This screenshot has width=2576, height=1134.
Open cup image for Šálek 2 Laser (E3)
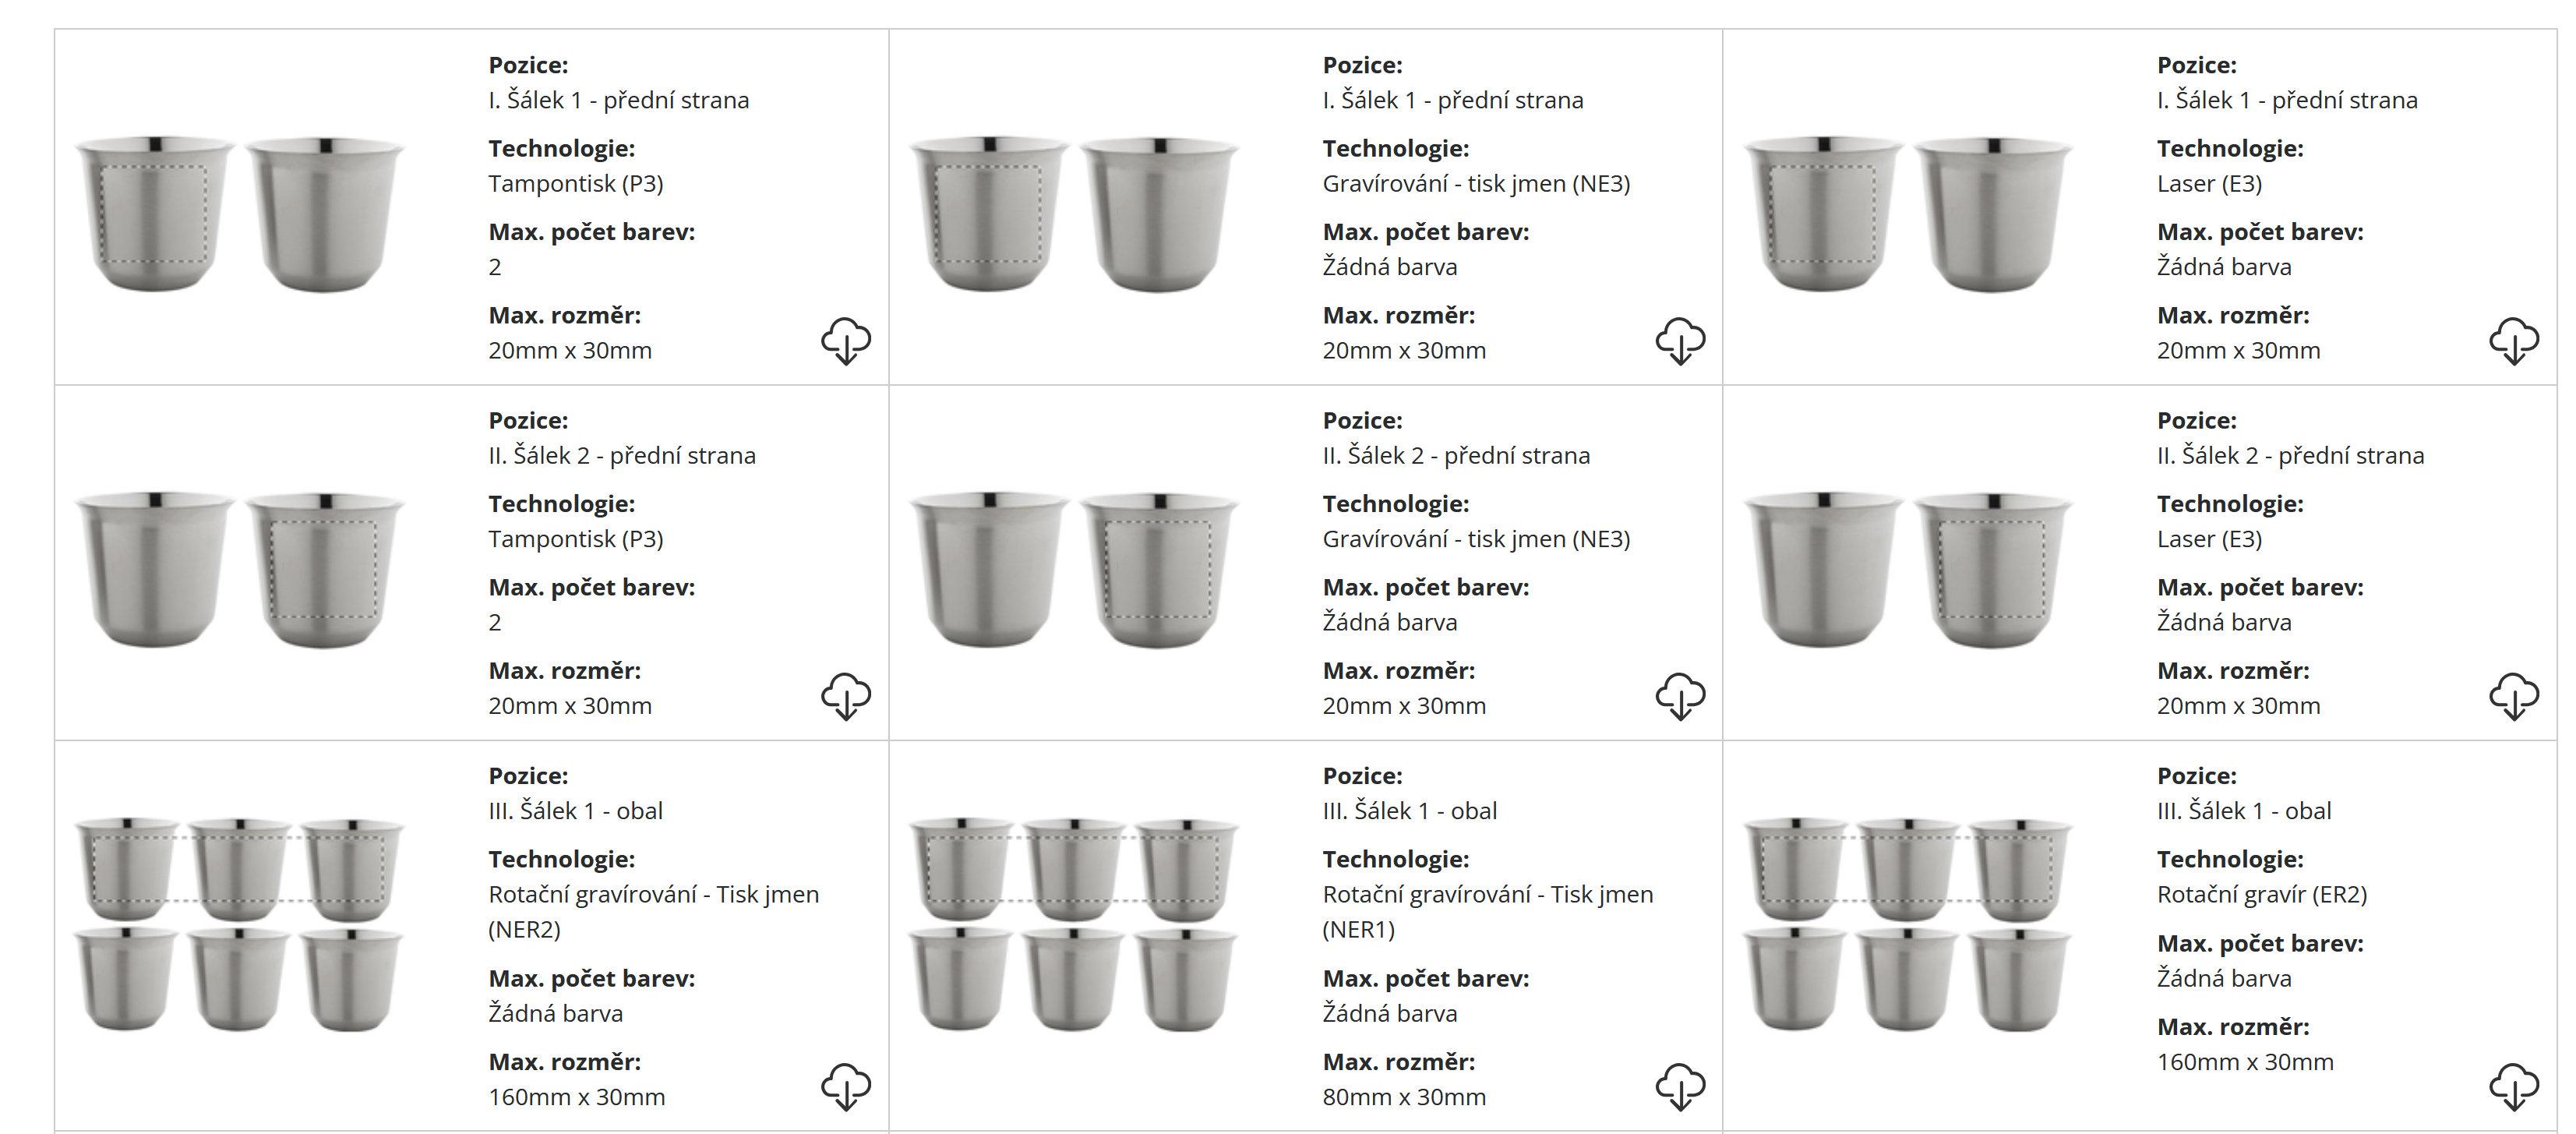point(1908,569)
